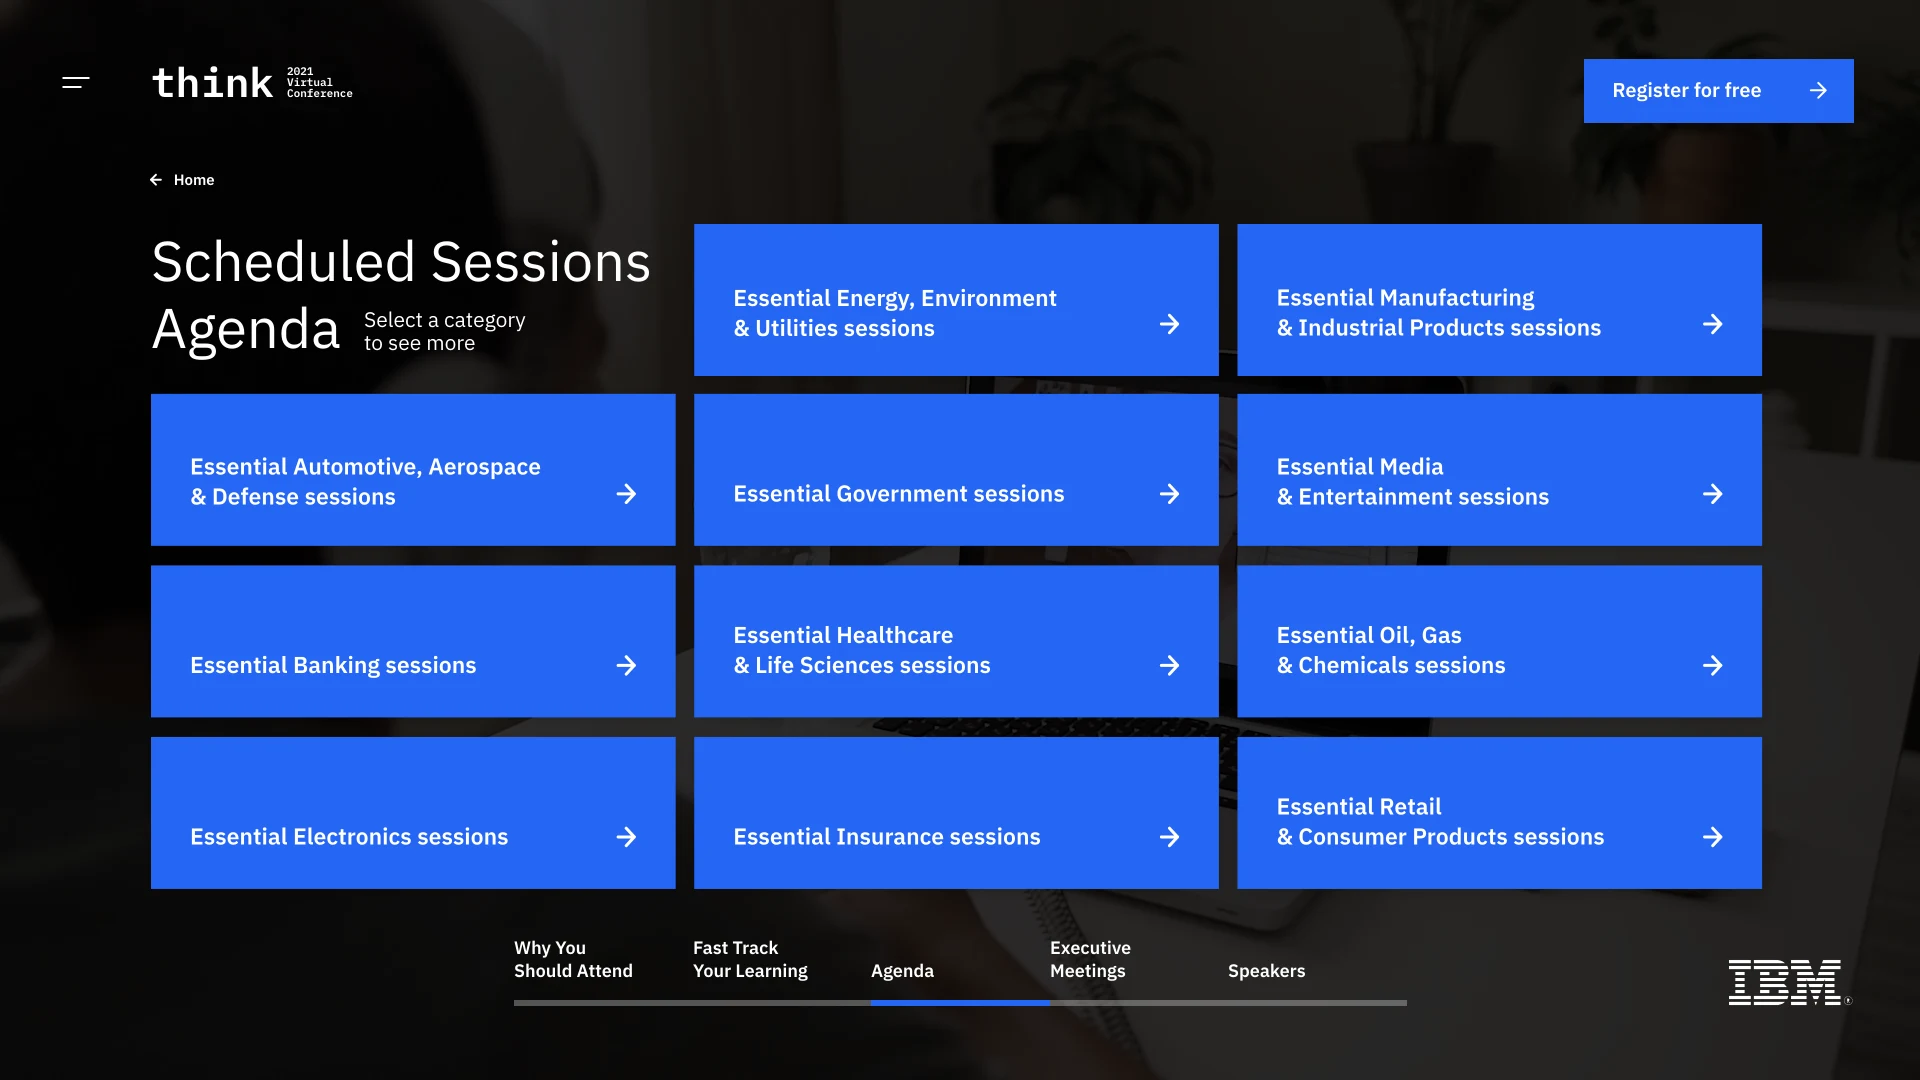Image resolution: width=1920 pixels, height=1080 pixels.
Task: Open Essential Government sessions text
Action: 898,494
